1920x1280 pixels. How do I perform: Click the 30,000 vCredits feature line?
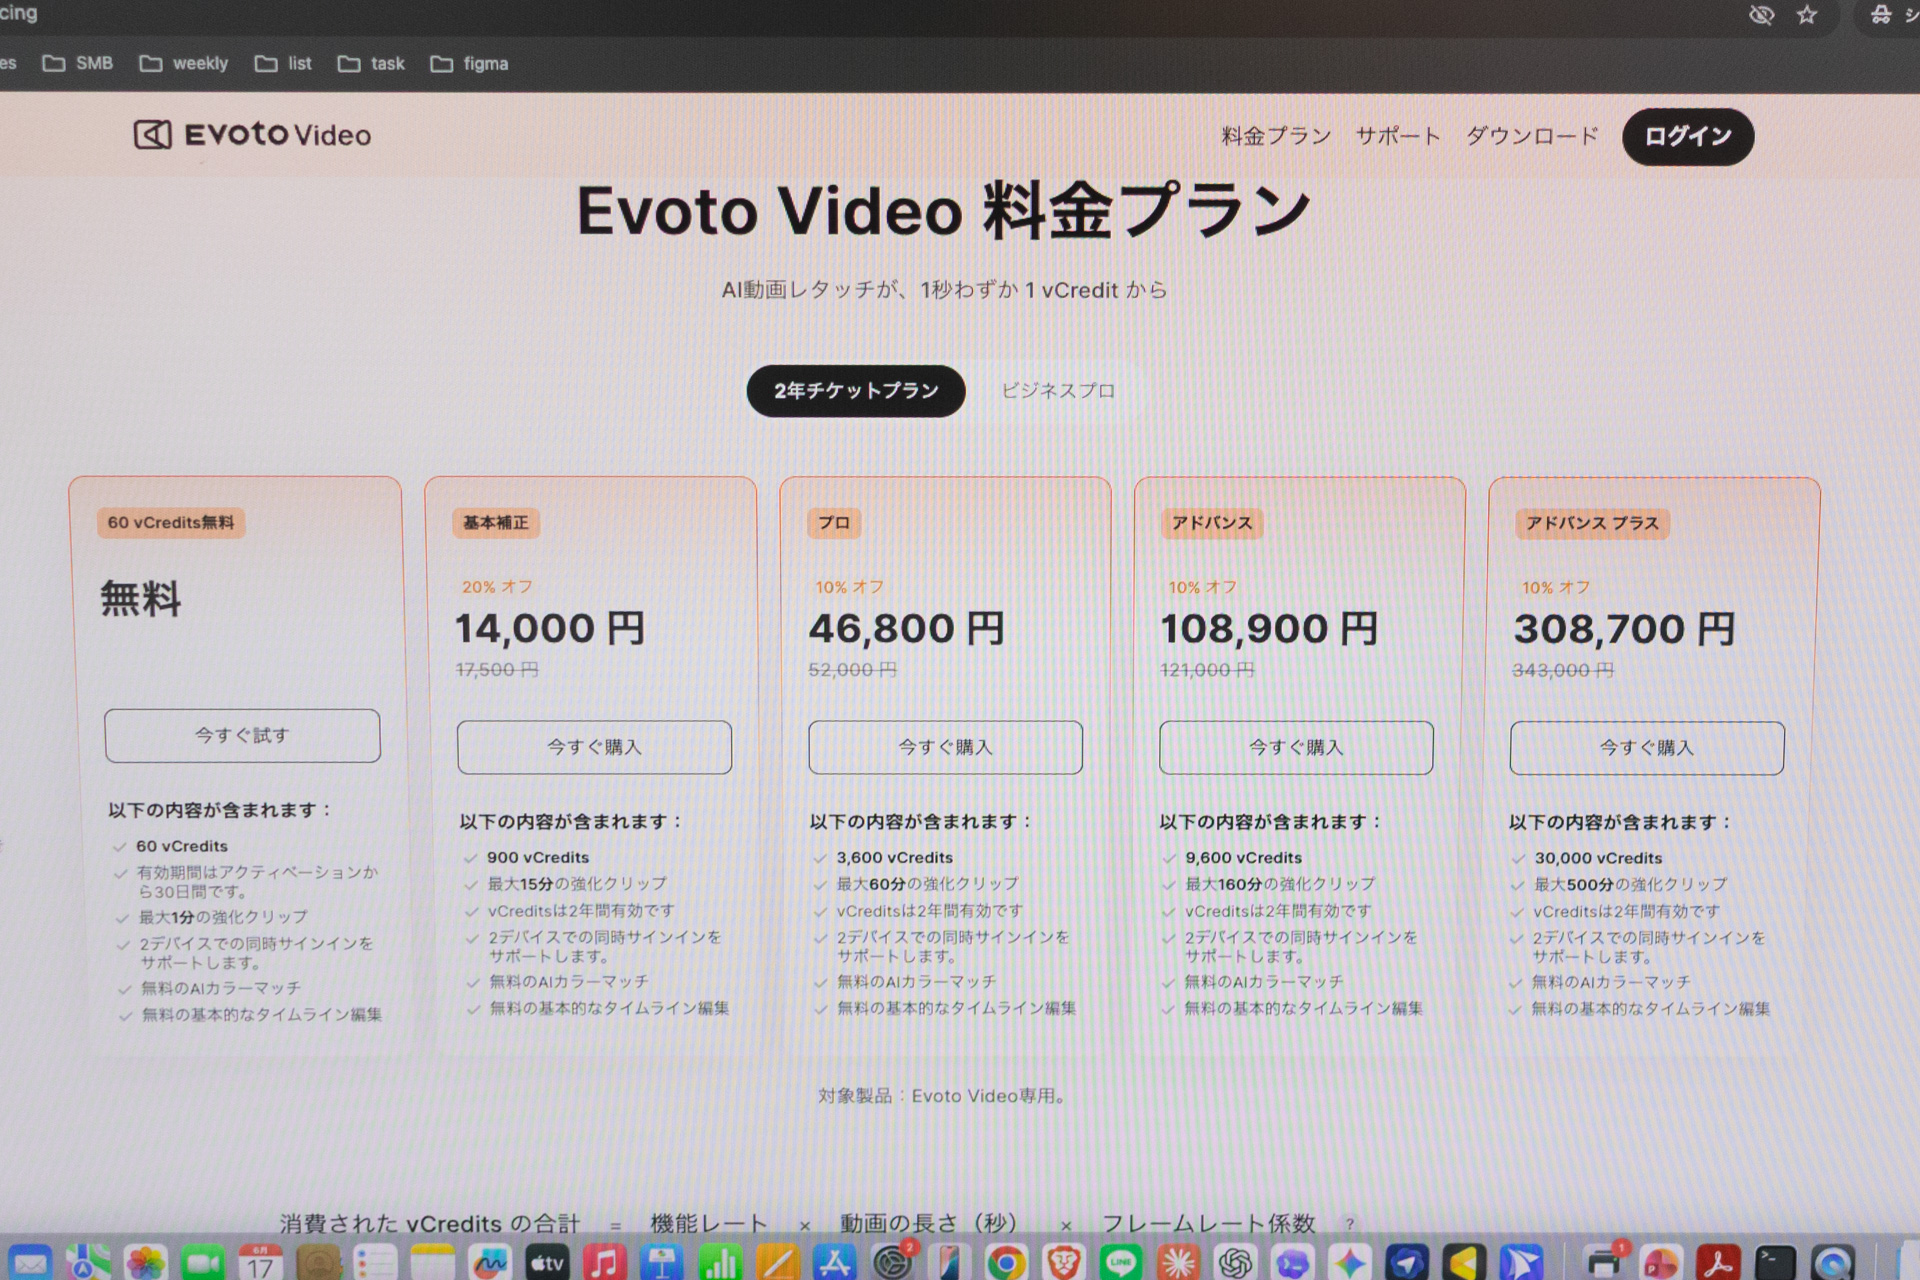1598,858
